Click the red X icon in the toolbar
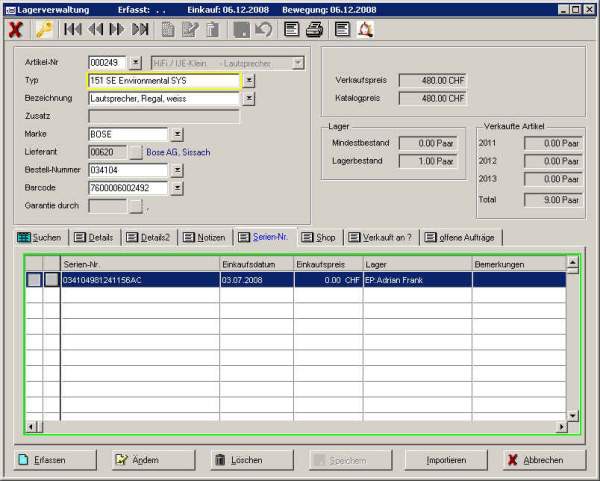The height and width of the screenshot is (481, 600). click(15, 29)
